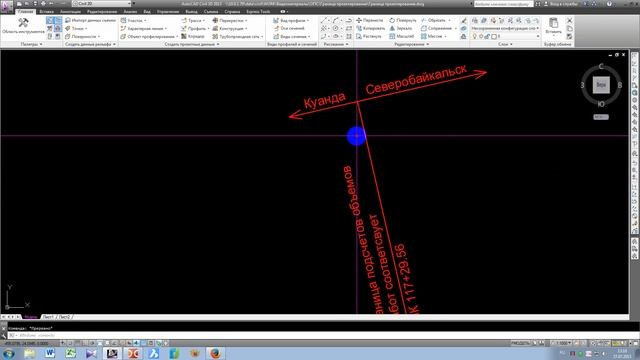The image size is (640, 360).
Task: Expand the Редактирование panel title
Action: [x=411, y=44]
